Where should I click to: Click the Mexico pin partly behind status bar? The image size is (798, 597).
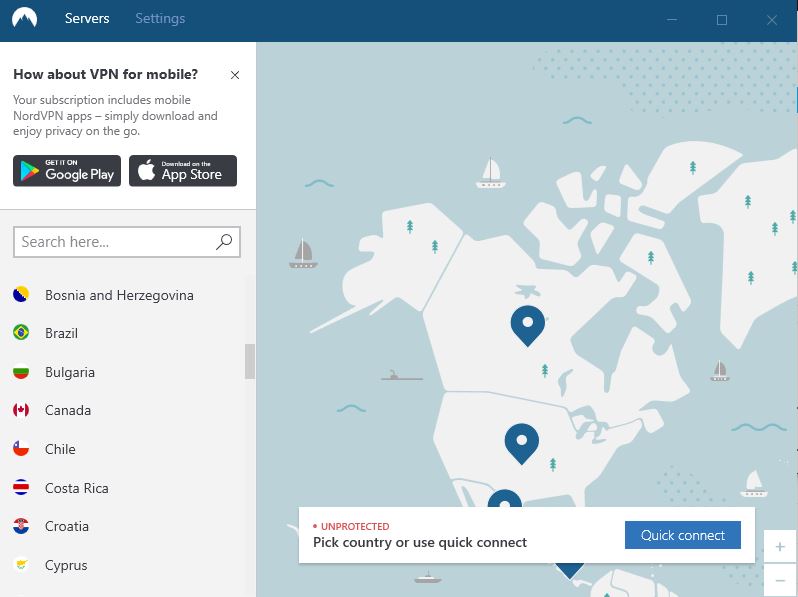505,498
